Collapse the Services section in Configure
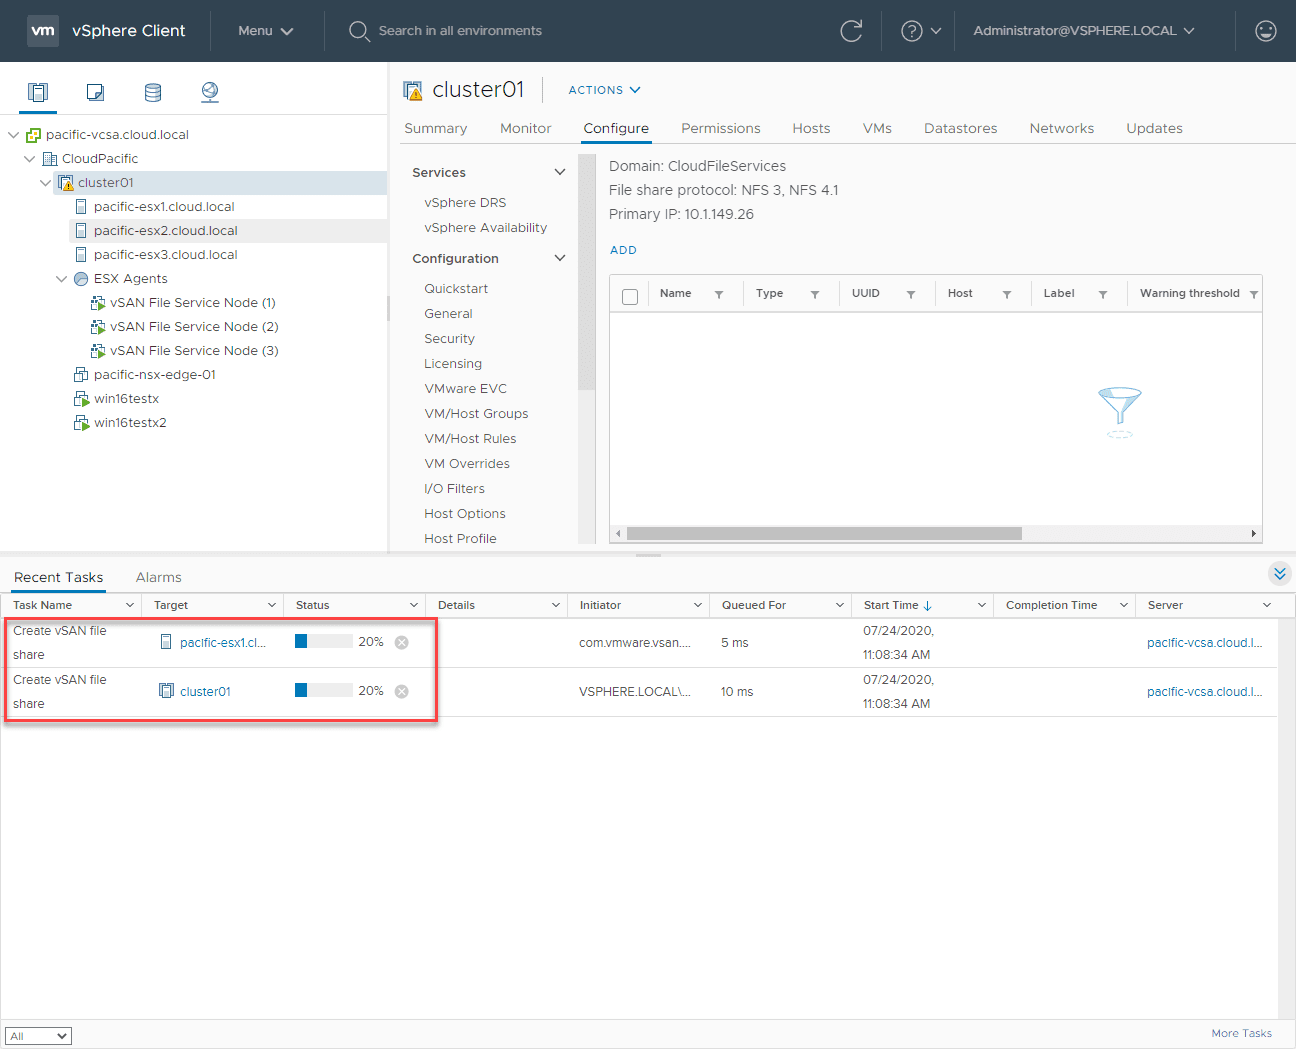Image resolution: width=1296 pixels, height=1049 pixels. [x=558, y=172]
